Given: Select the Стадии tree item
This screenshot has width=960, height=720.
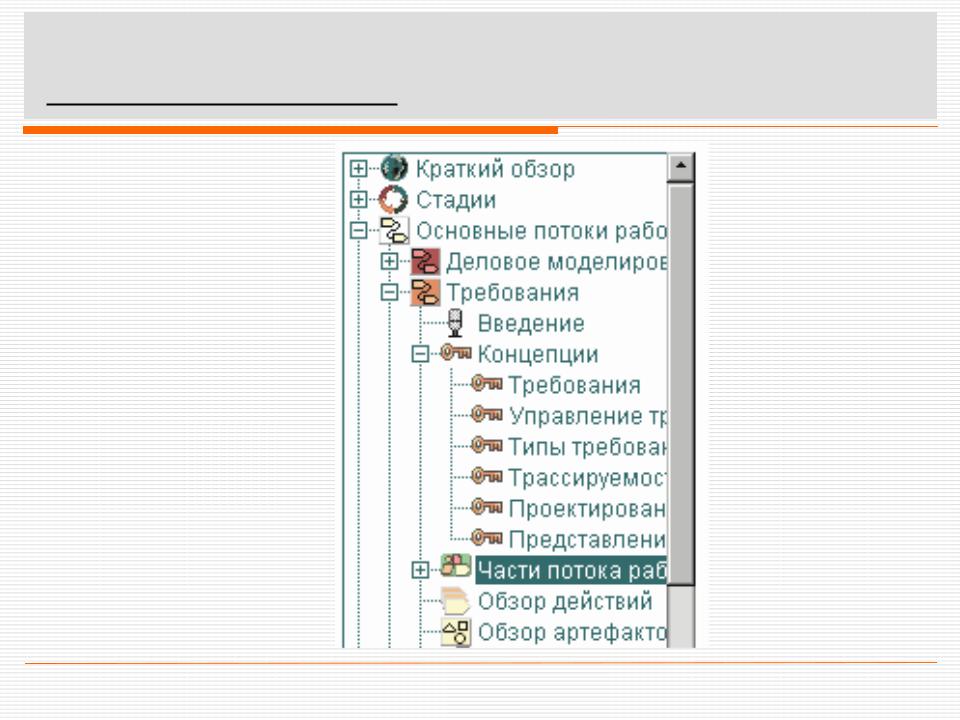Looking at the screenshot, I should [x=456, y=200].
